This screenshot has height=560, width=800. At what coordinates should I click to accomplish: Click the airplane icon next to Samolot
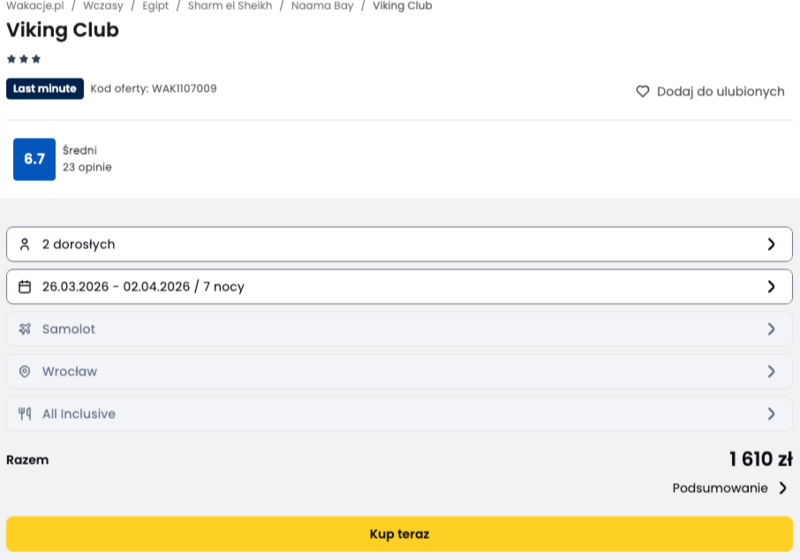25,329
